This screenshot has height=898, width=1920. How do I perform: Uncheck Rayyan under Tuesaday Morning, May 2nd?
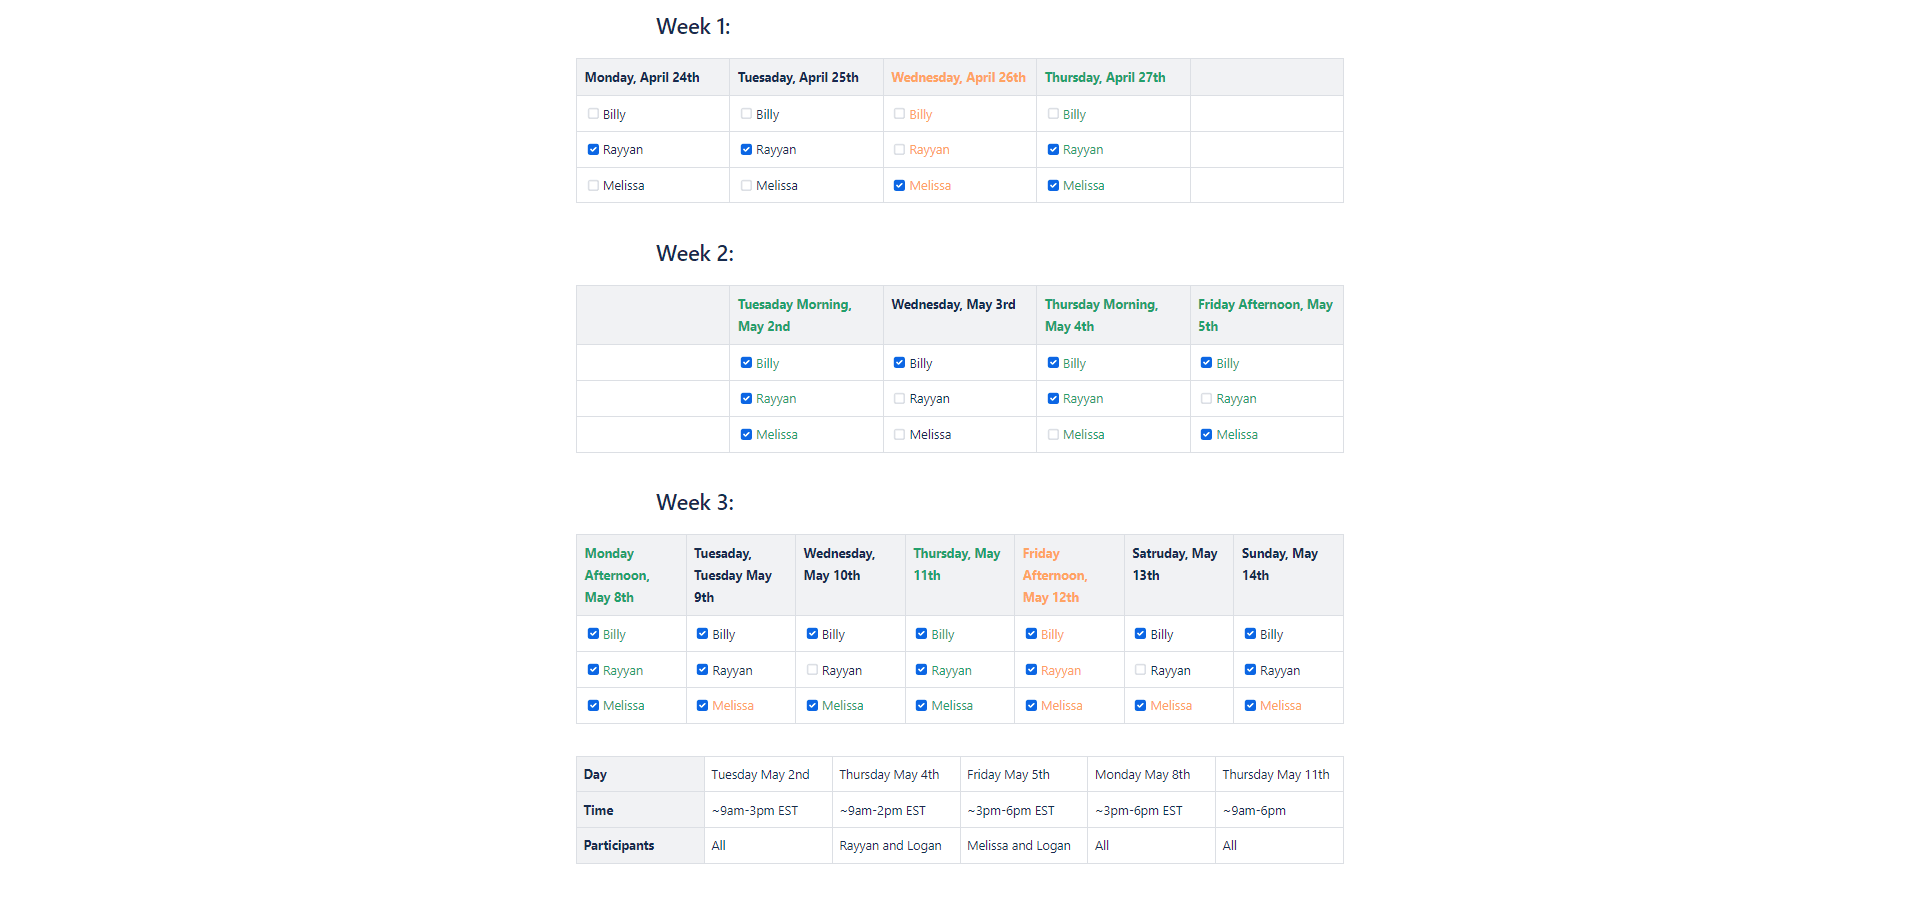click(x=746, y=398)
